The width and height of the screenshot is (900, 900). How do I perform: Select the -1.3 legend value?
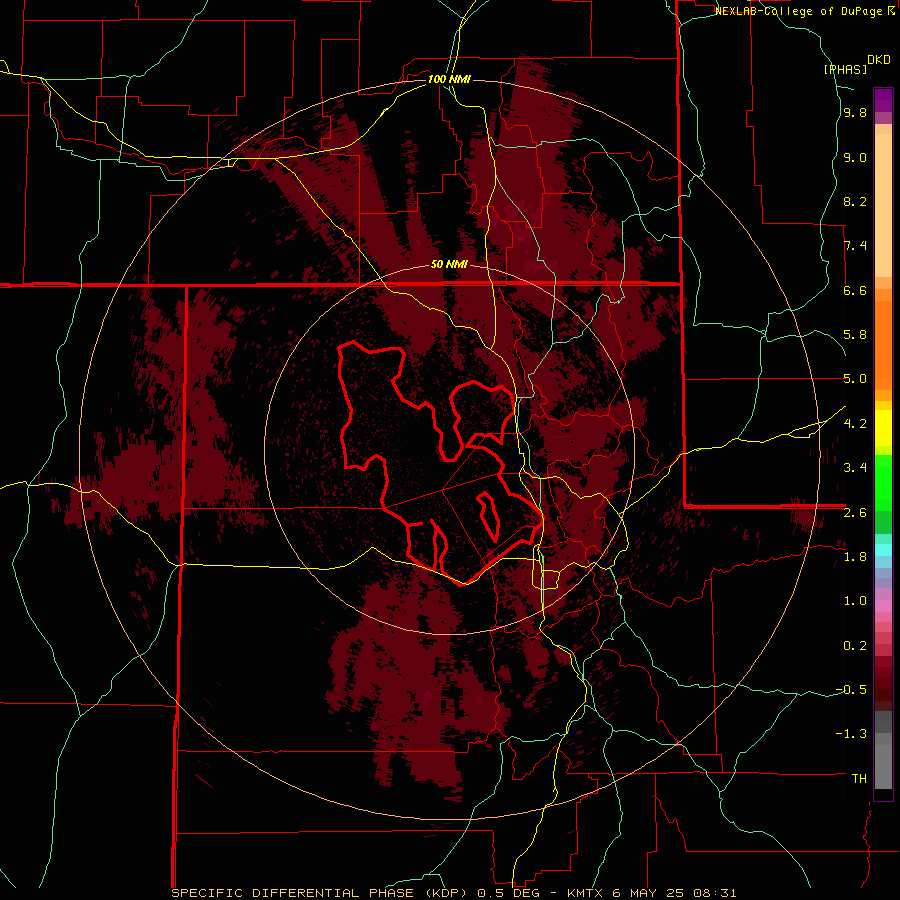click(852, 734)
